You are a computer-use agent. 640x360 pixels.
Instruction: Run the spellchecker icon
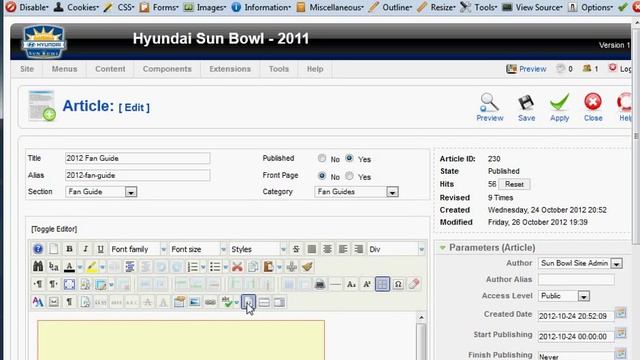(x=227, y=302)
